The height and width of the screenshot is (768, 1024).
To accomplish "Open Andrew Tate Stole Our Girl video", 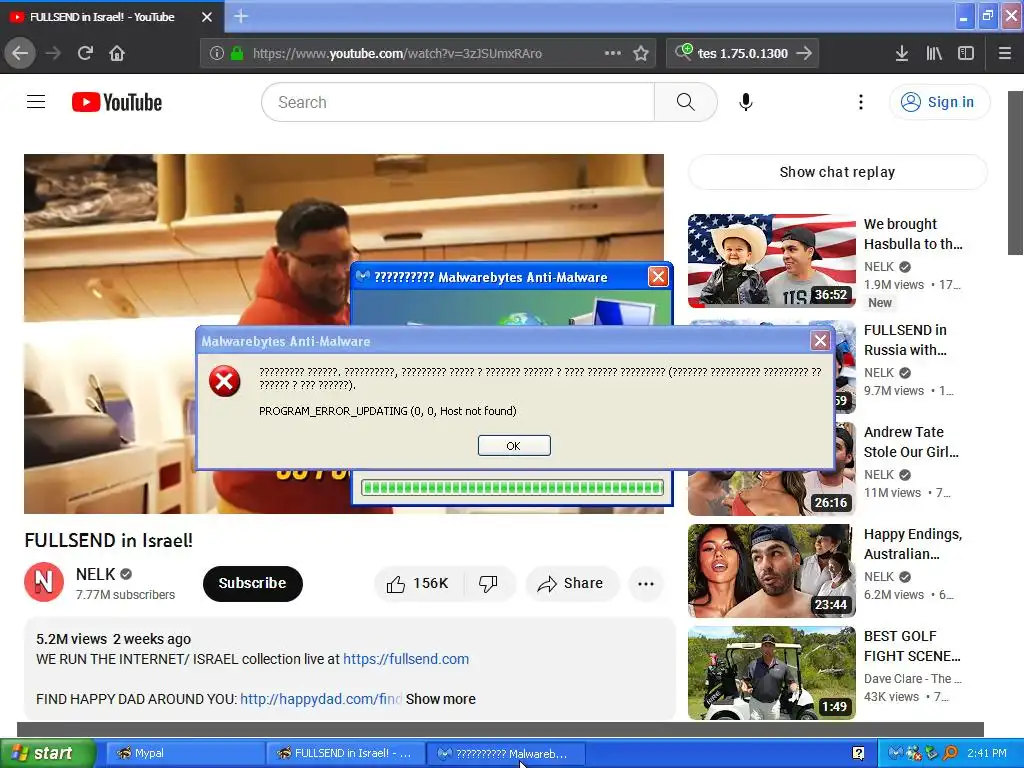I will coord(911,441).
